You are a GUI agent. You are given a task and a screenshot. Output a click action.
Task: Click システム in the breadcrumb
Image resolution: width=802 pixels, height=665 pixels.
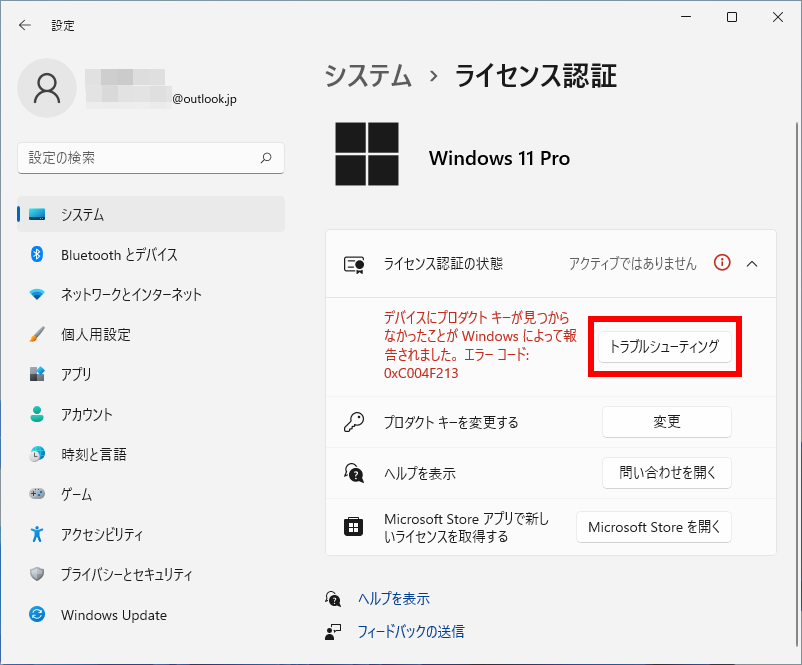[368, 76]
